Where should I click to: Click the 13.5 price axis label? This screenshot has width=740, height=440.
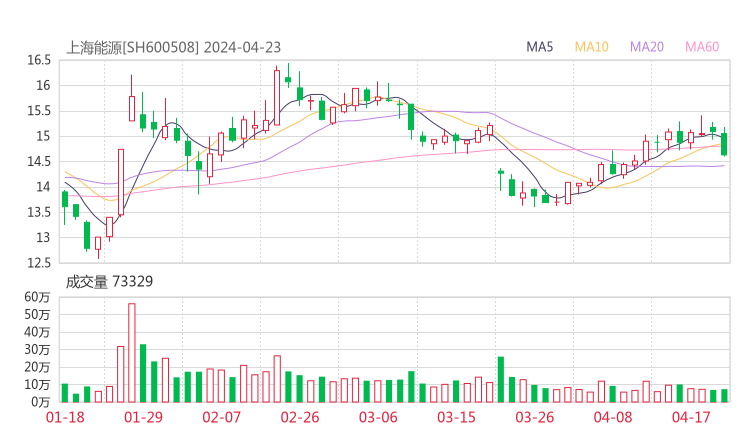[x=39, y=212]
